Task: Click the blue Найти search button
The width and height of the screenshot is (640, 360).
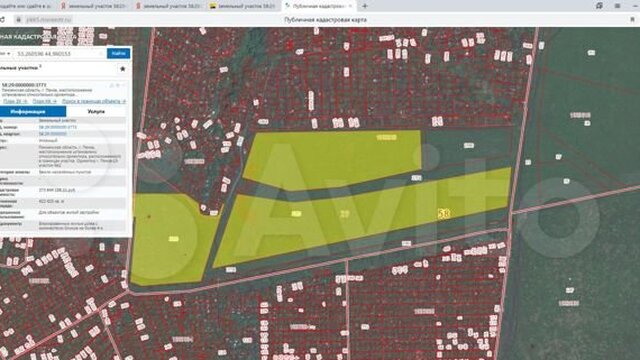Action: click(x=118, y=53)
